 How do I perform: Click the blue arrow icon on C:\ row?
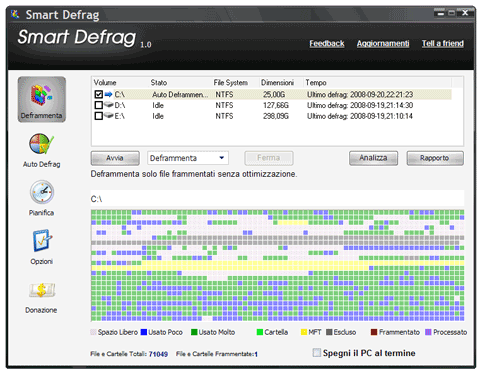click(x=108, y=94)
